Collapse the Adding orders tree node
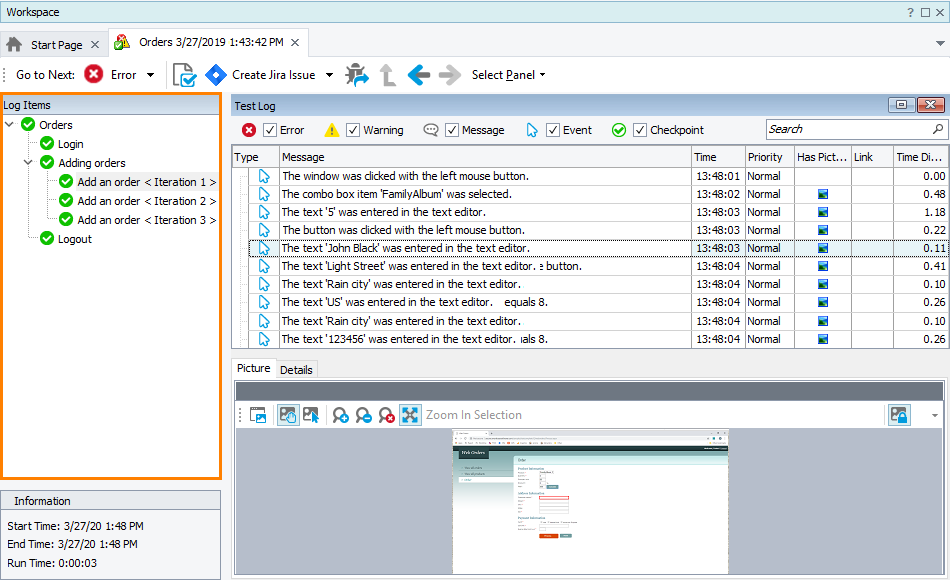Screen dimensions: 950x580 point(29,163)
